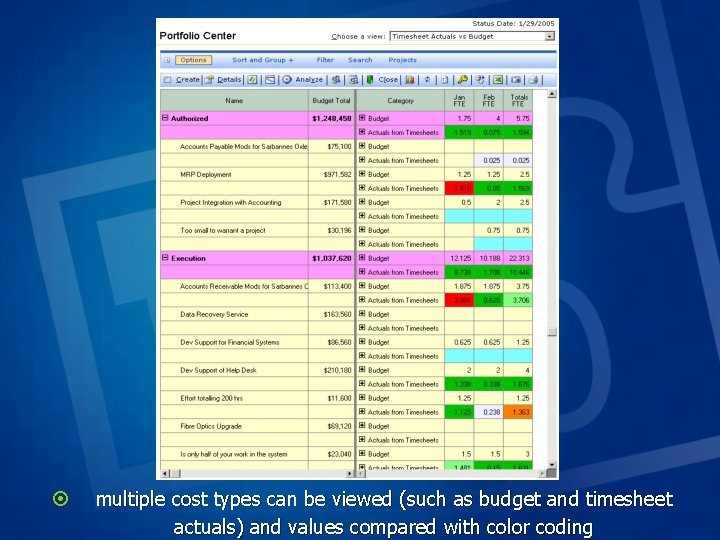Collapse the Execution group
The image size is (720, 540).
click(165, 258)
